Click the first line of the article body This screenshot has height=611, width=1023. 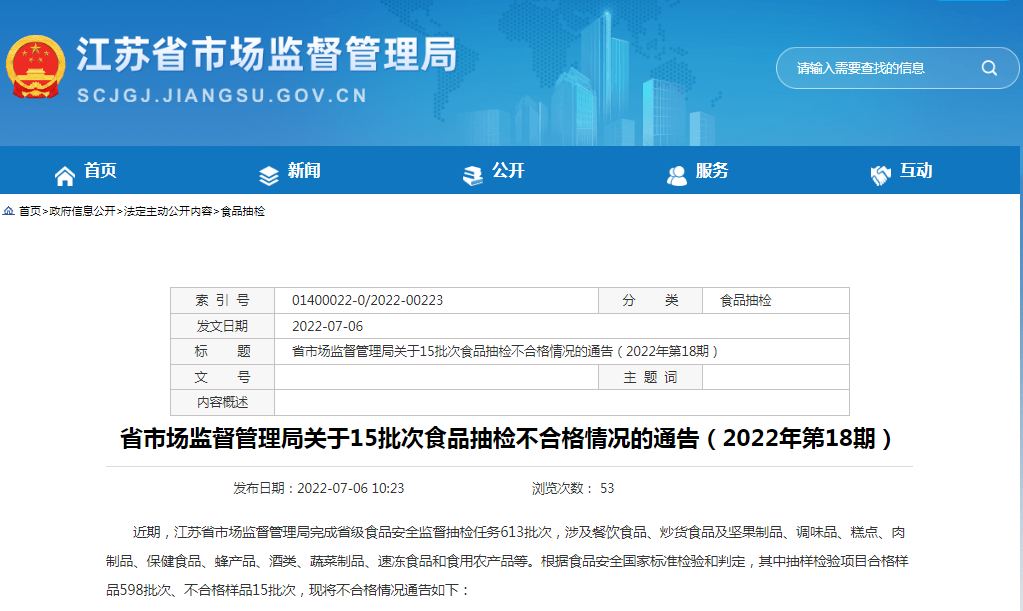point(519,532)
